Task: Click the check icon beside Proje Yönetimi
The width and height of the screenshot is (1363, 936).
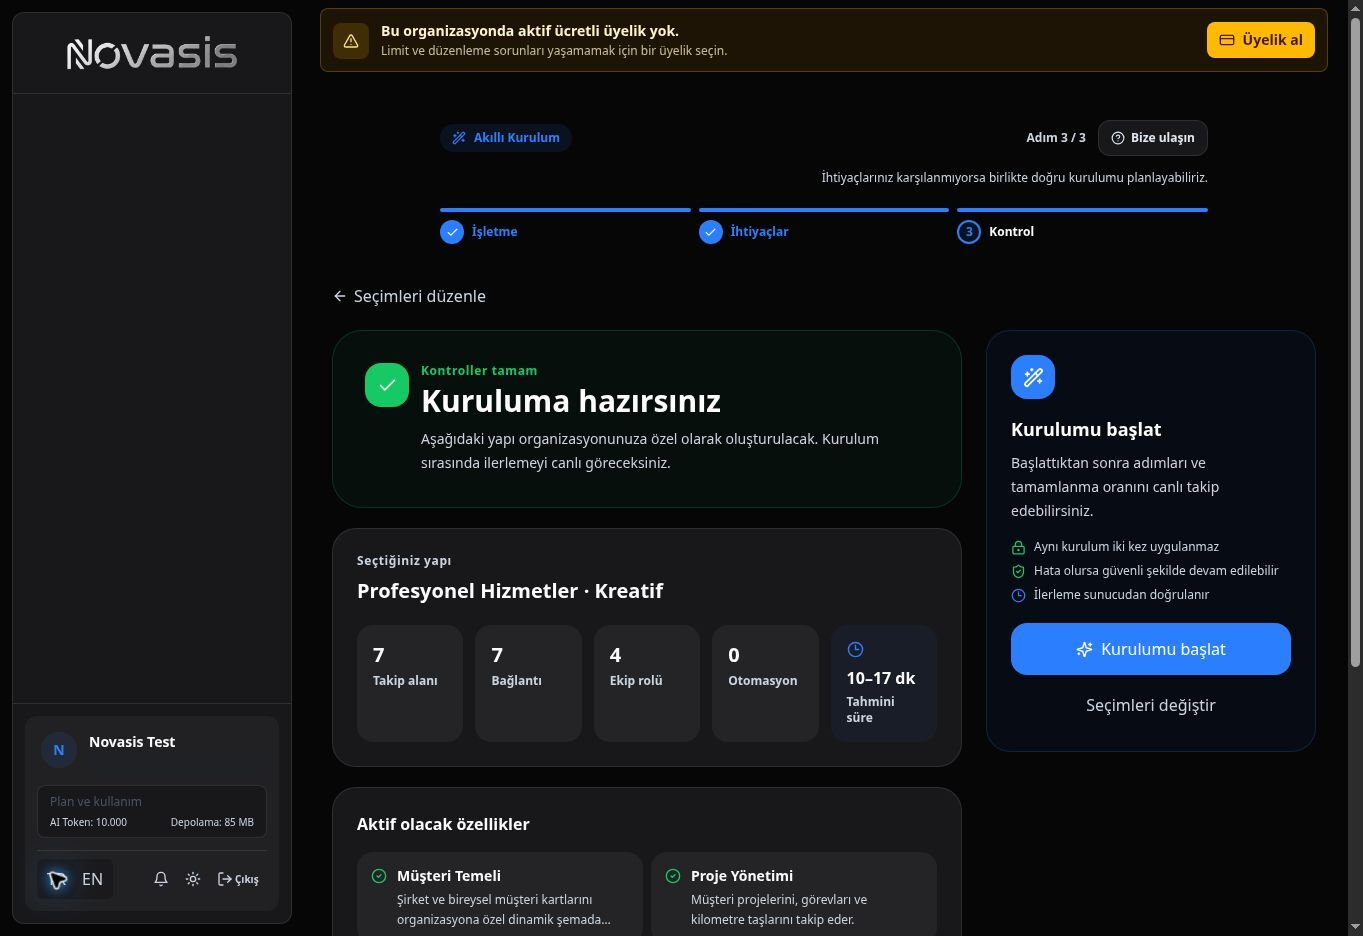Action: point(673,876)
